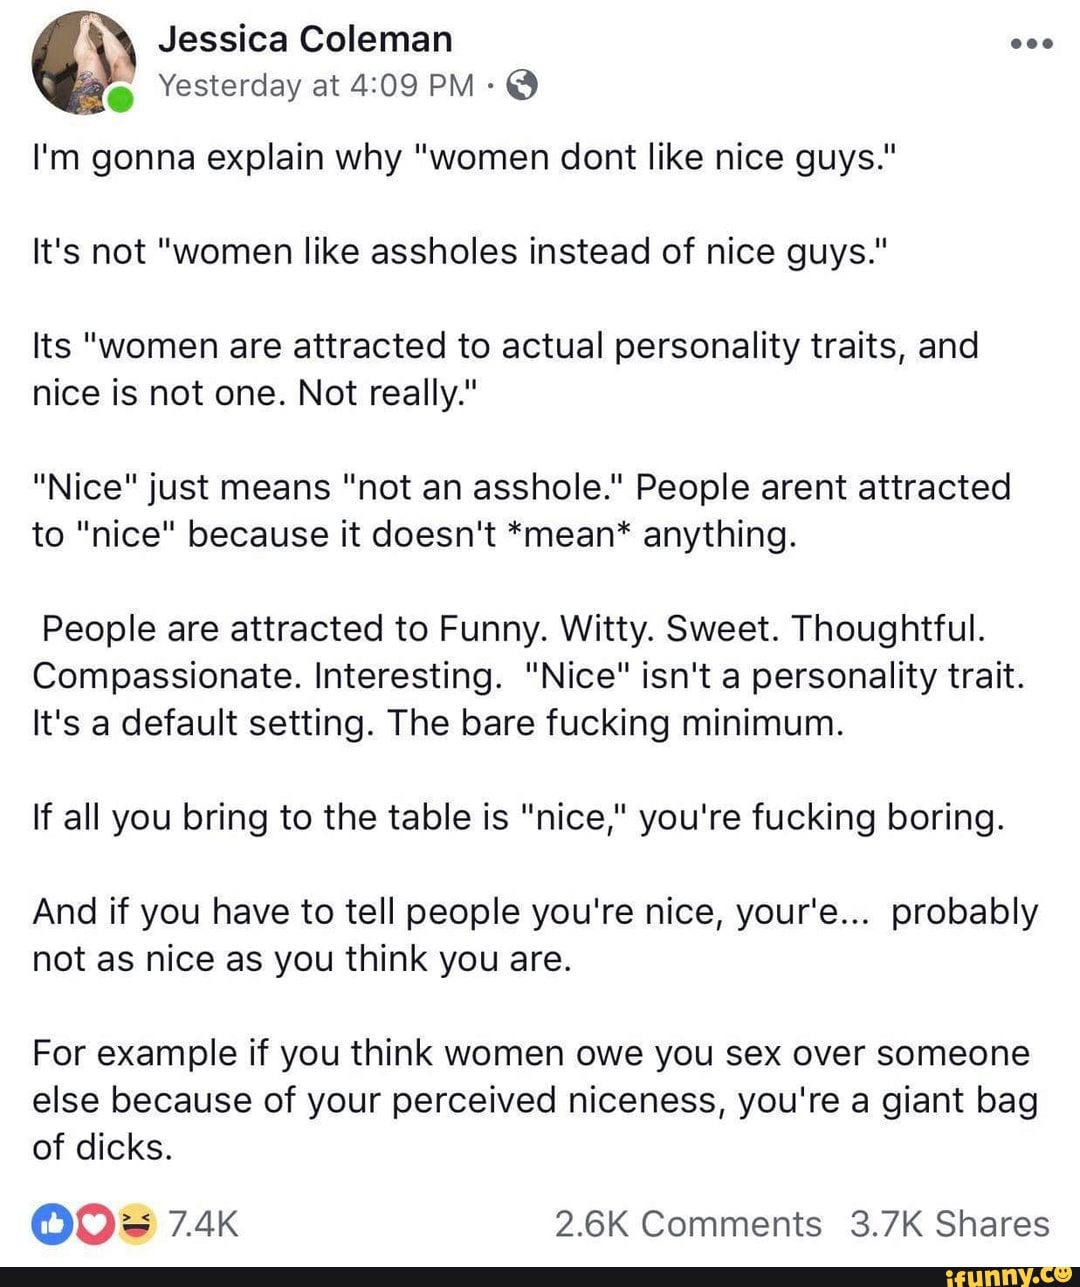Viewport: 1080px width, 1287px height.
Task: Click the laughing Haha reaction icon
Action: [x=138, y=1223]
